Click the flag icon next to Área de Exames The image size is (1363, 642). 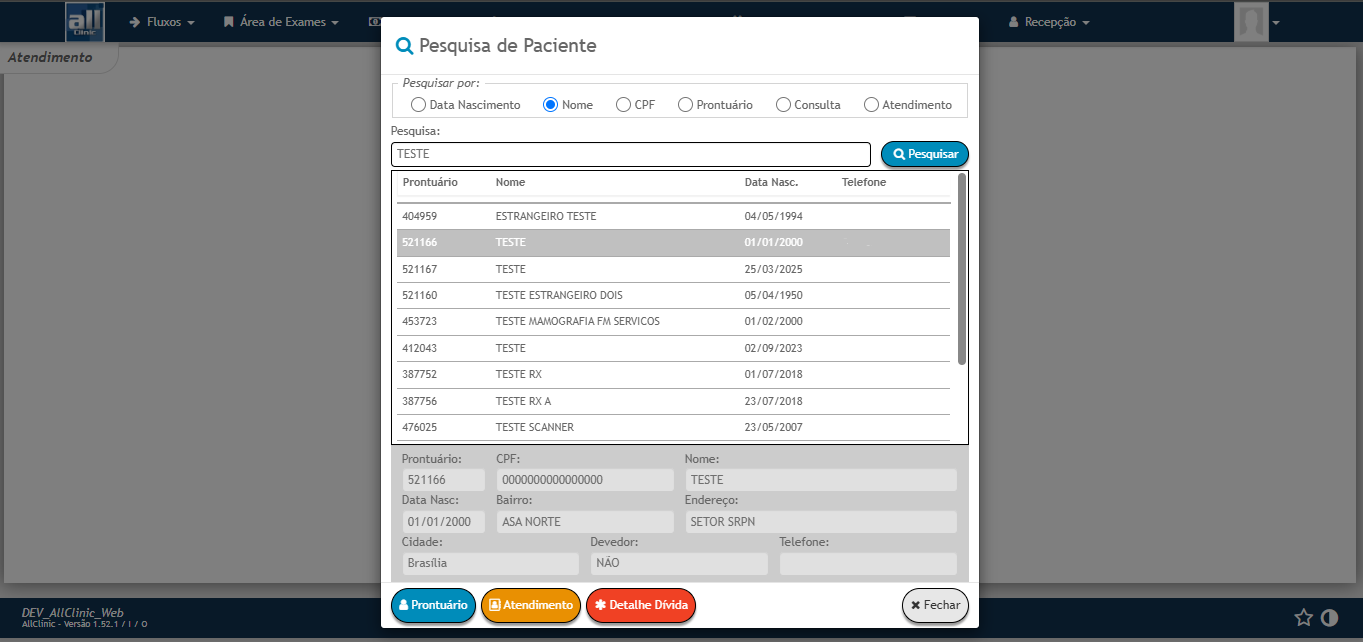click(x=227, y=21)
